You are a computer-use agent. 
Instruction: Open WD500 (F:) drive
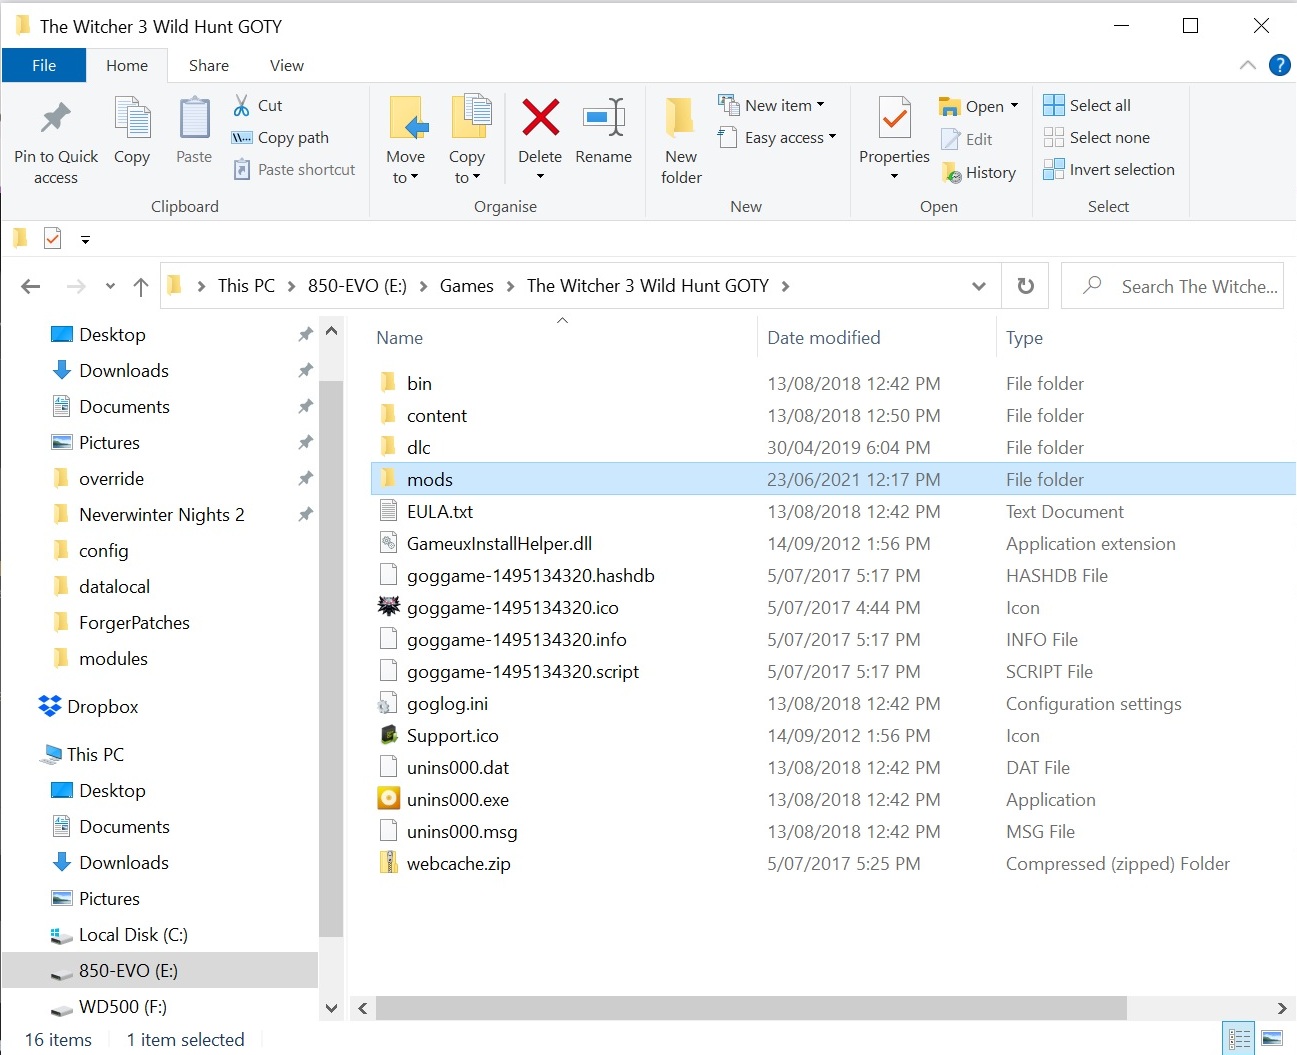coord(109,1006)
